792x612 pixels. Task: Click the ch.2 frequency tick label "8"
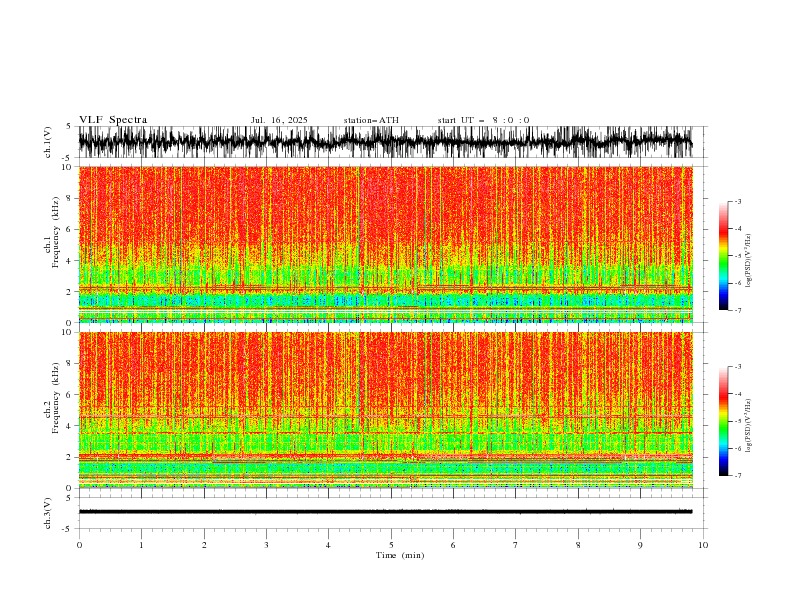point(69,364)
